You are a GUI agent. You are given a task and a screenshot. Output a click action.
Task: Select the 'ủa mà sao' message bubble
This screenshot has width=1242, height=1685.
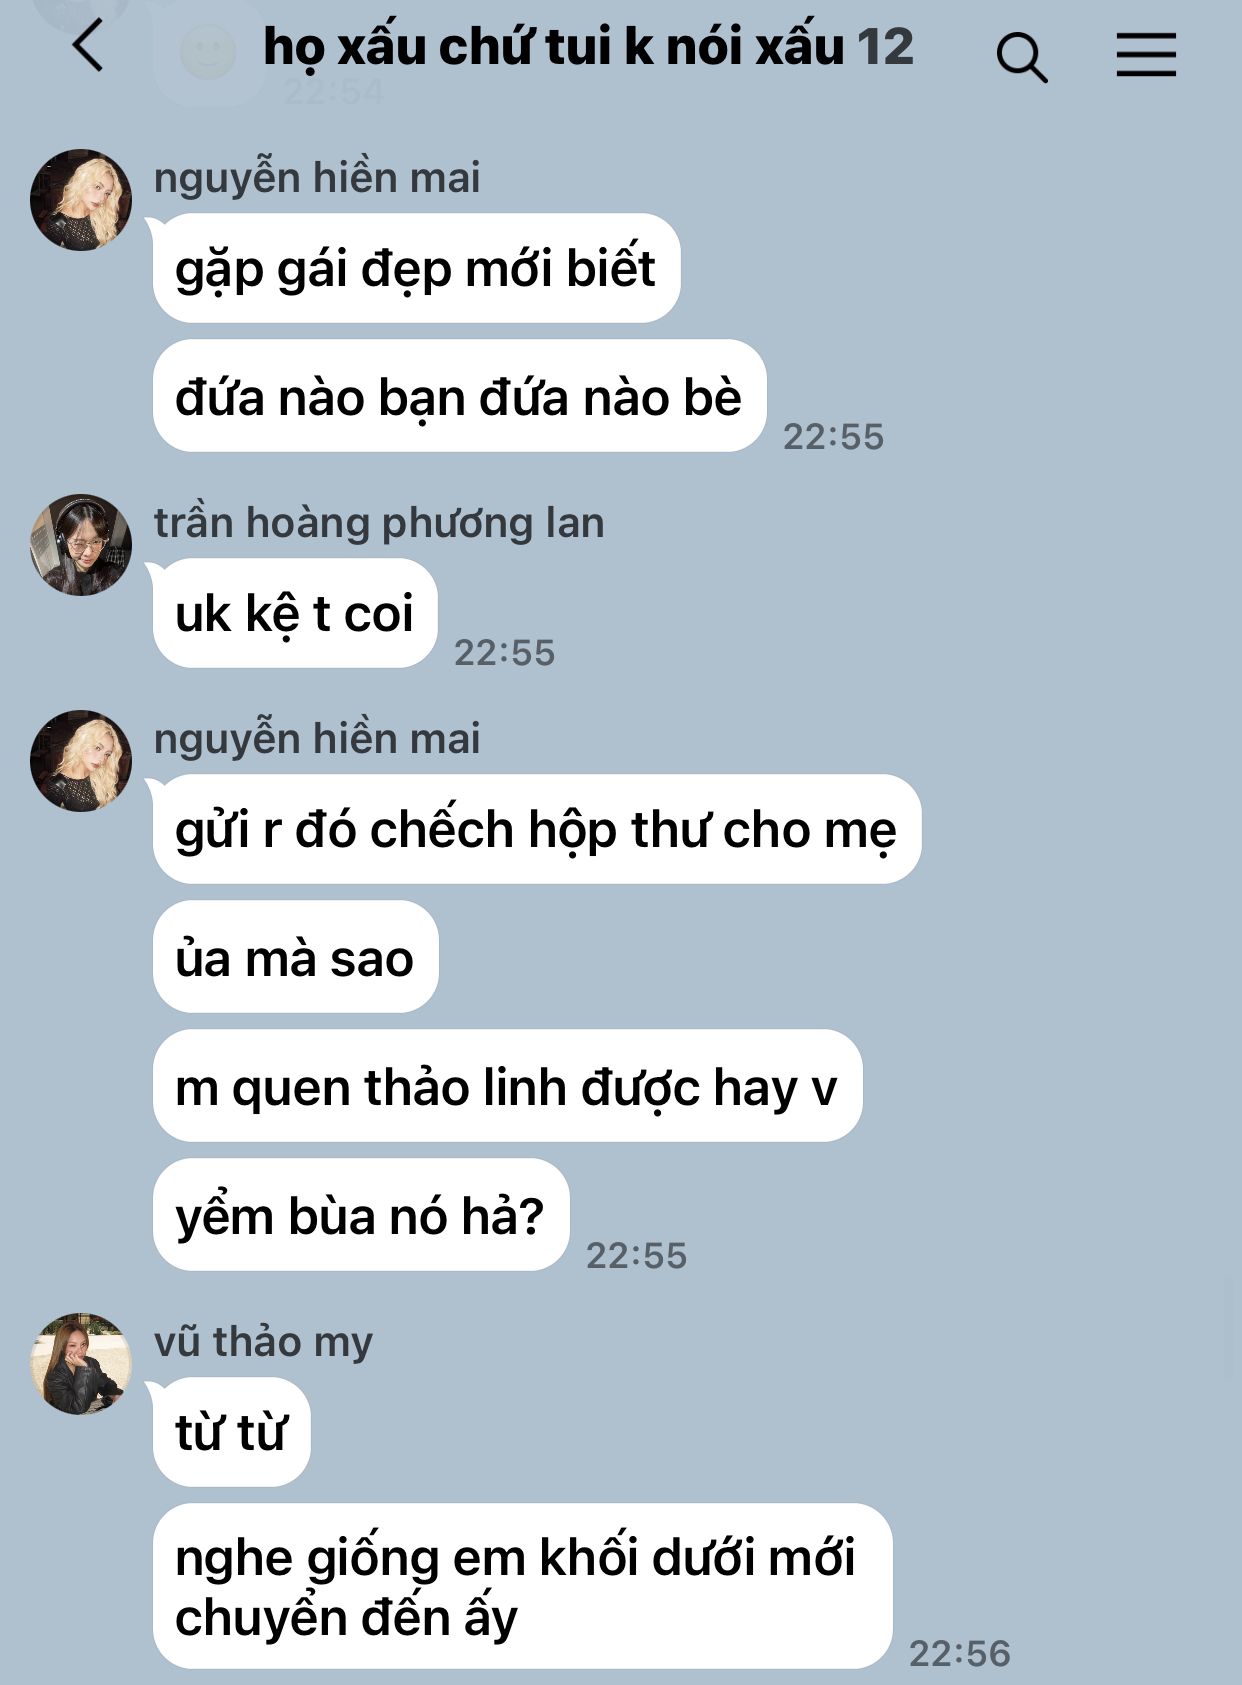pyautogui.click(x=295, y=957)
